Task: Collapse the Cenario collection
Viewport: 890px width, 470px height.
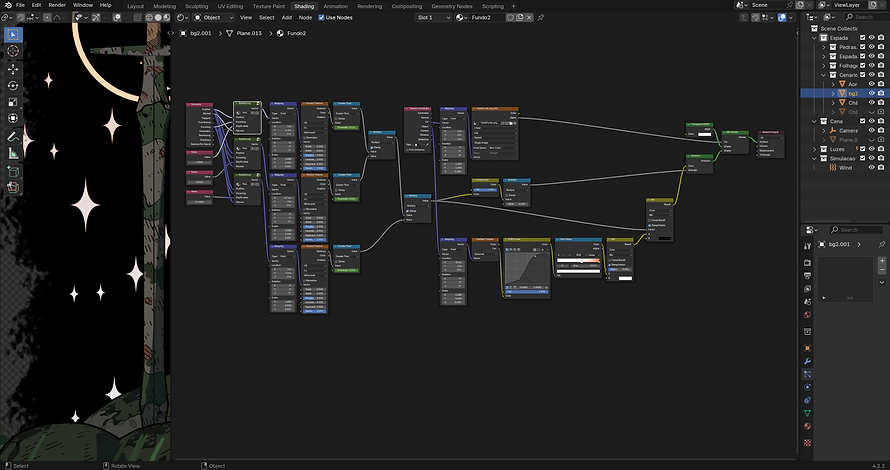Action: [x=824, y=75]
